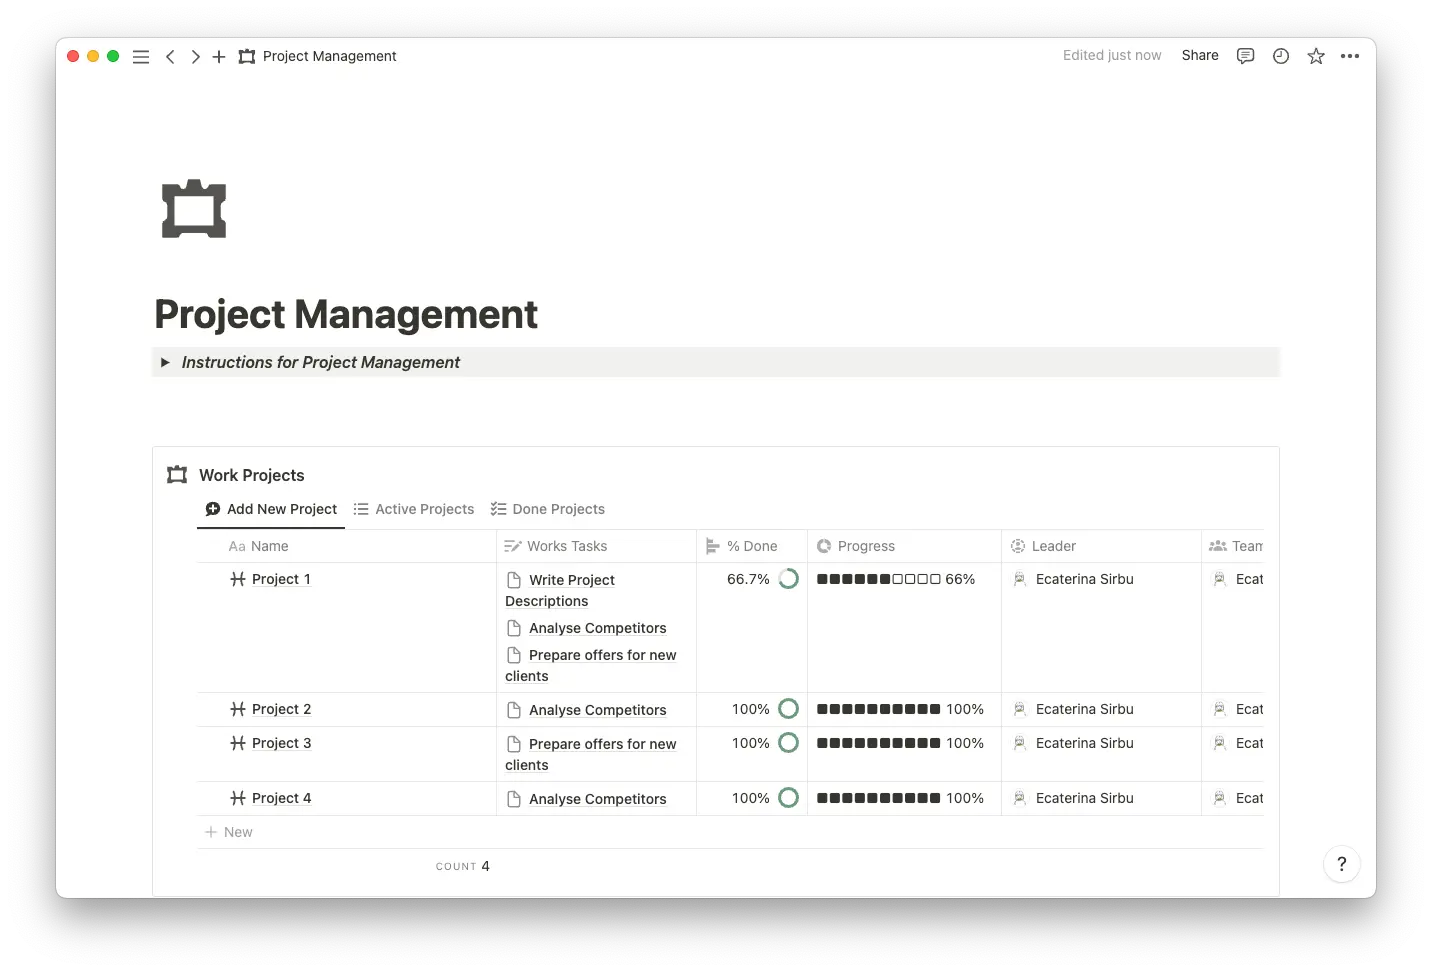Add a row with the New button
The width and height of the screenshot is (1432, 972).
229,831
